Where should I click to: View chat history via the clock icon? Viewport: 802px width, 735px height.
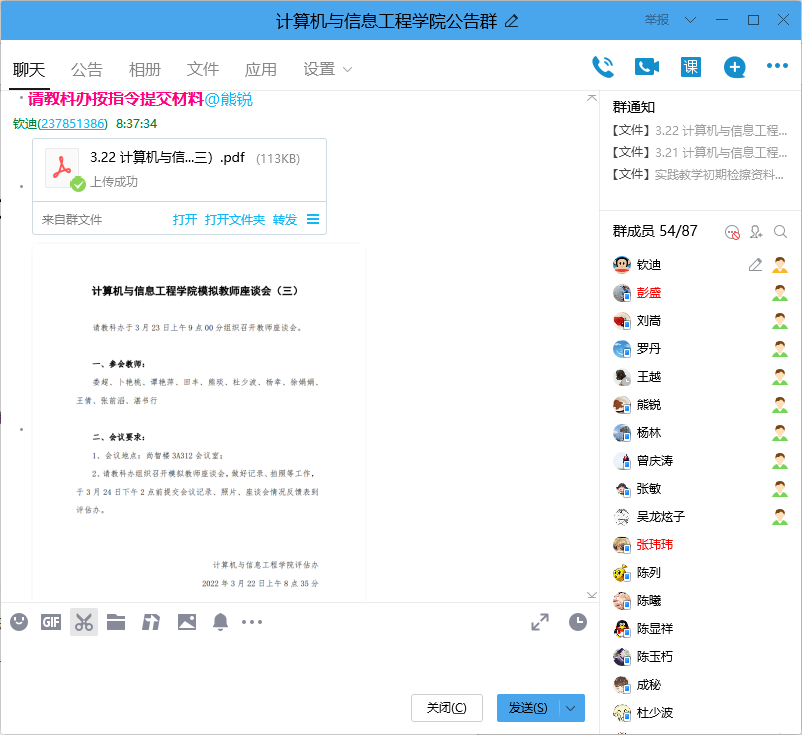[578, 621]
